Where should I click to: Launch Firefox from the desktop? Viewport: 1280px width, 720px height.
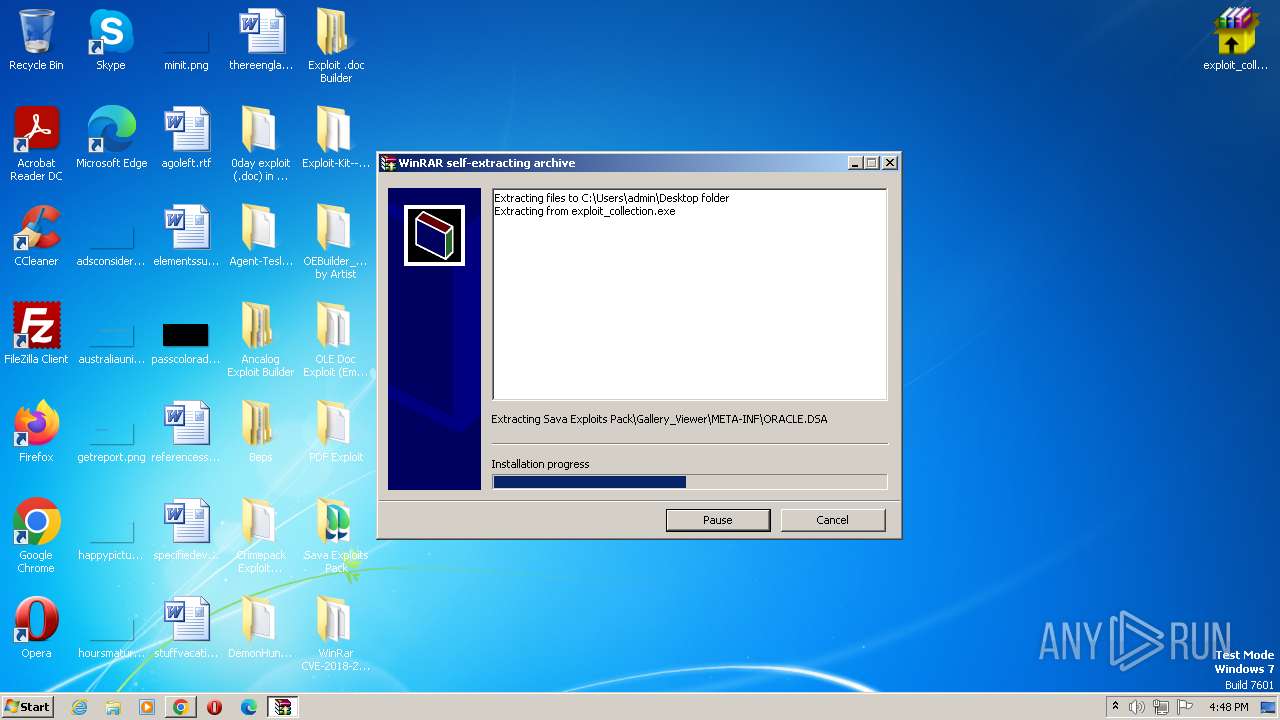[x=36, y=432]
